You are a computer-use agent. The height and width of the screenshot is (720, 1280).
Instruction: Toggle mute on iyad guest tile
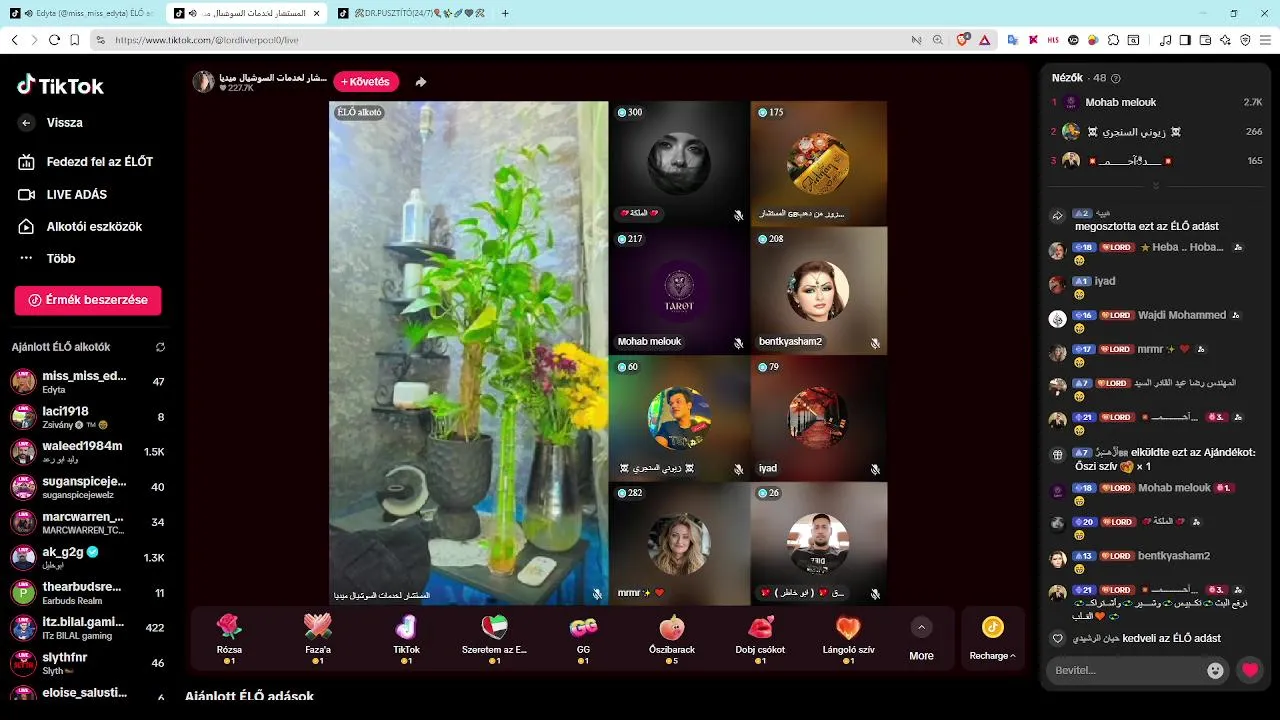875,469
